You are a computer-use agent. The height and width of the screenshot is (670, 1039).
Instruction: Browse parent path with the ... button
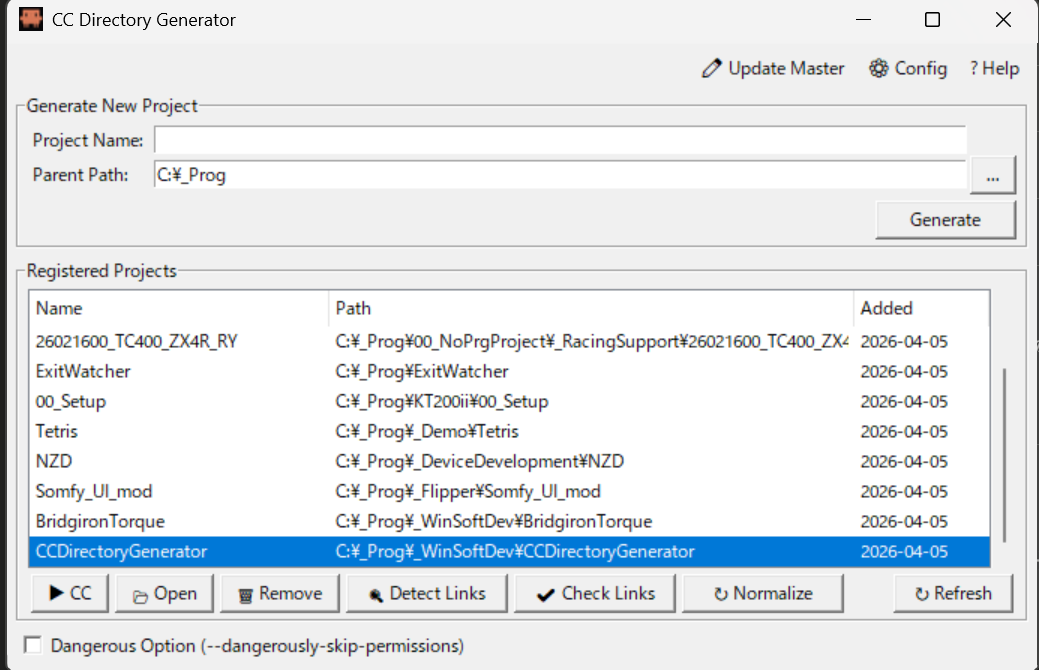[992, 175]
